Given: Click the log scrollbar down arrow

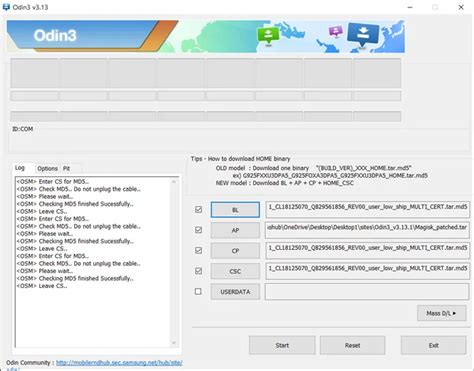Looking at the screenshot, I should click(x=174, y=342).
